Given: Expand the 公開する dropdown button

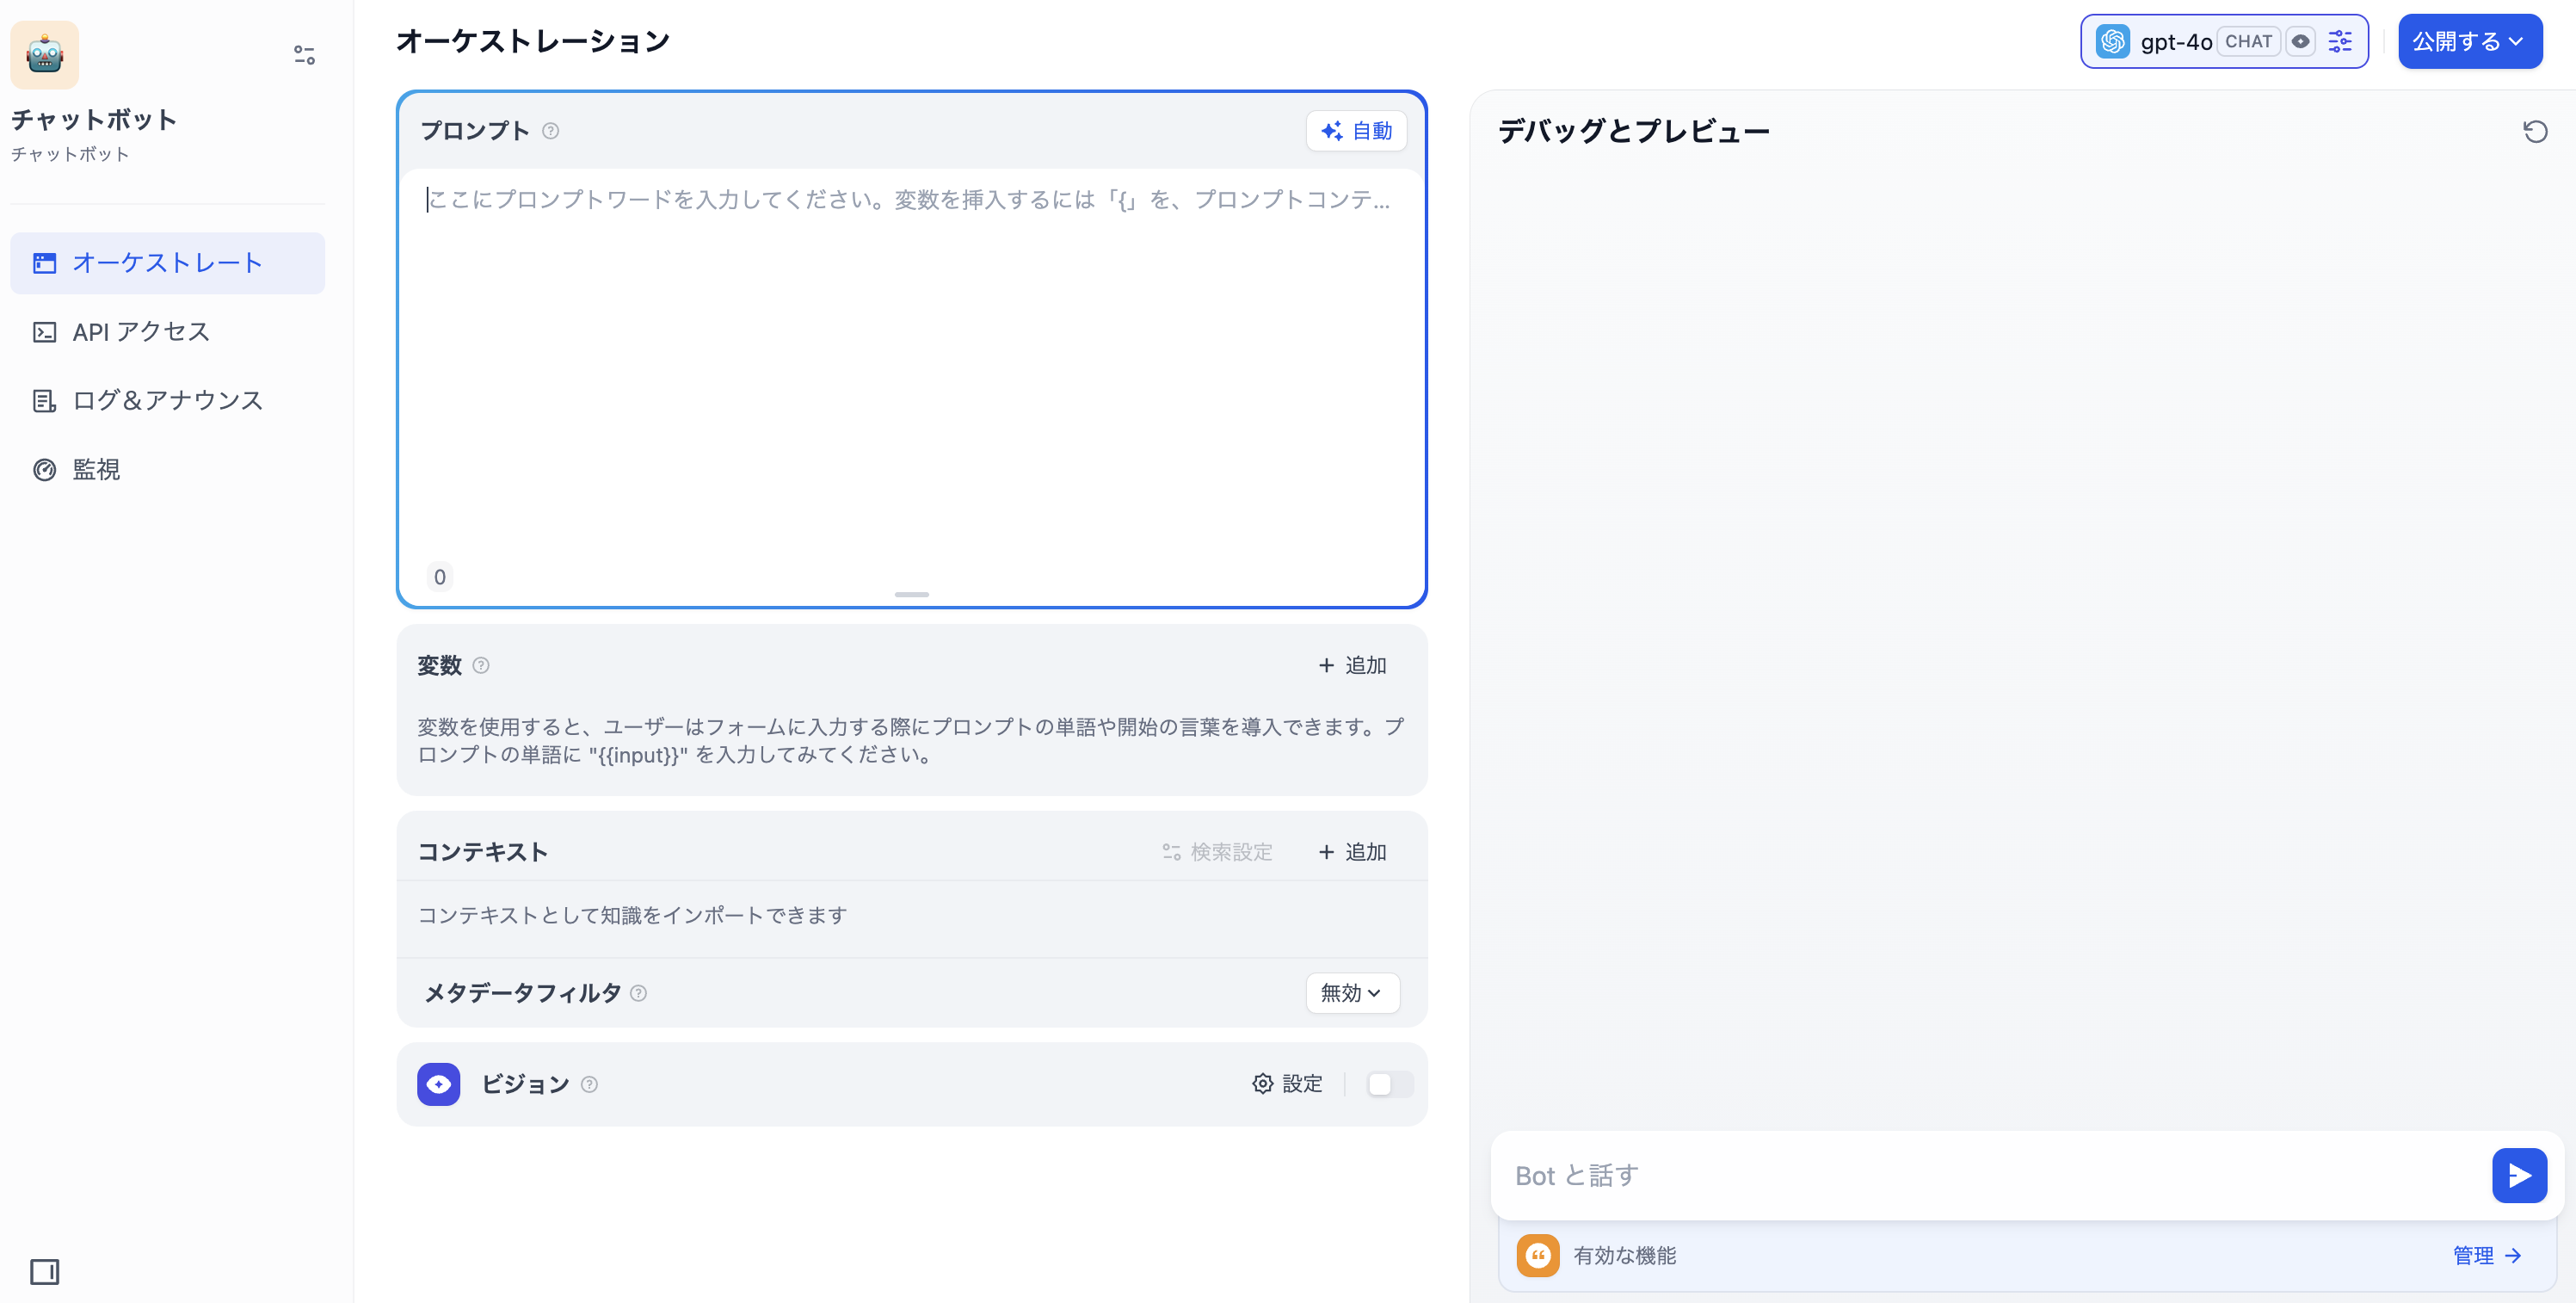Looking at the screenshot, I should click(x=2469, y=41).
